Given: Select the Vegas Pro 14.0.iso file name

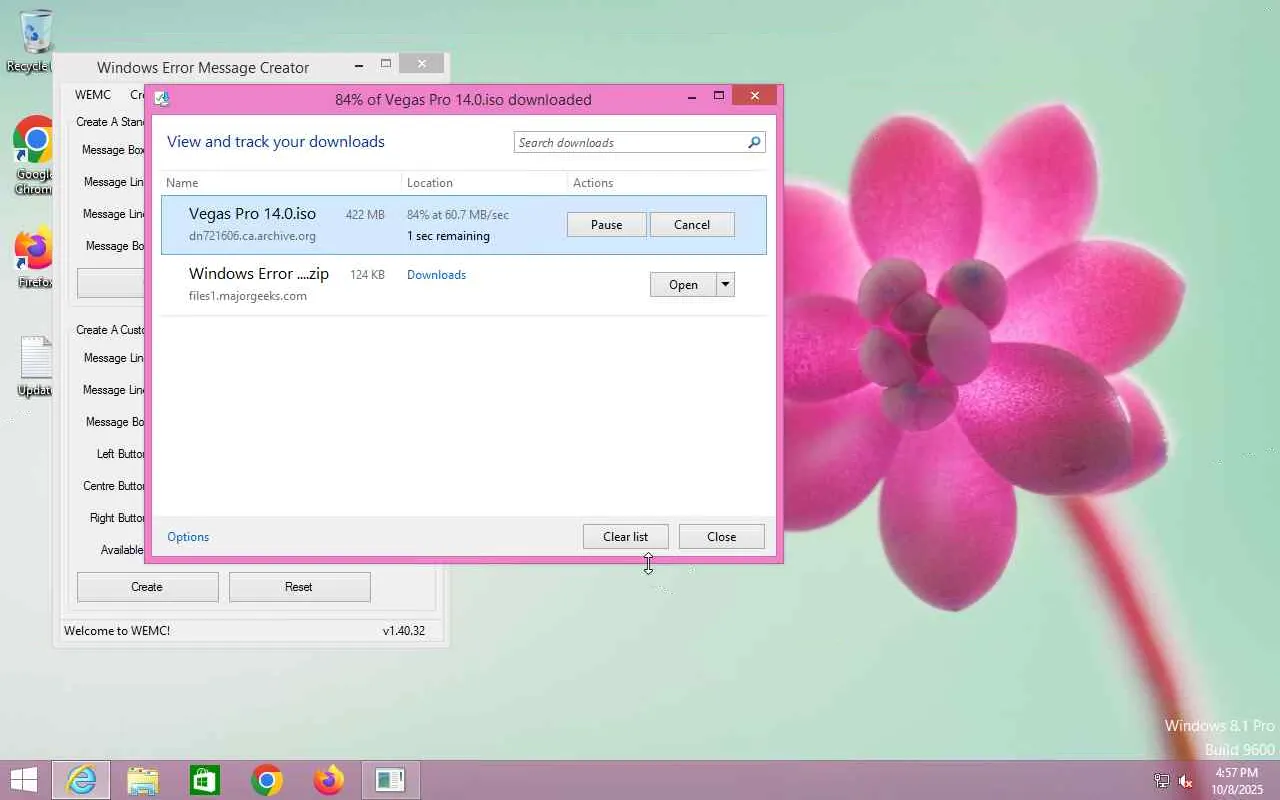Looking at the screenshot, I should point(252,214).
